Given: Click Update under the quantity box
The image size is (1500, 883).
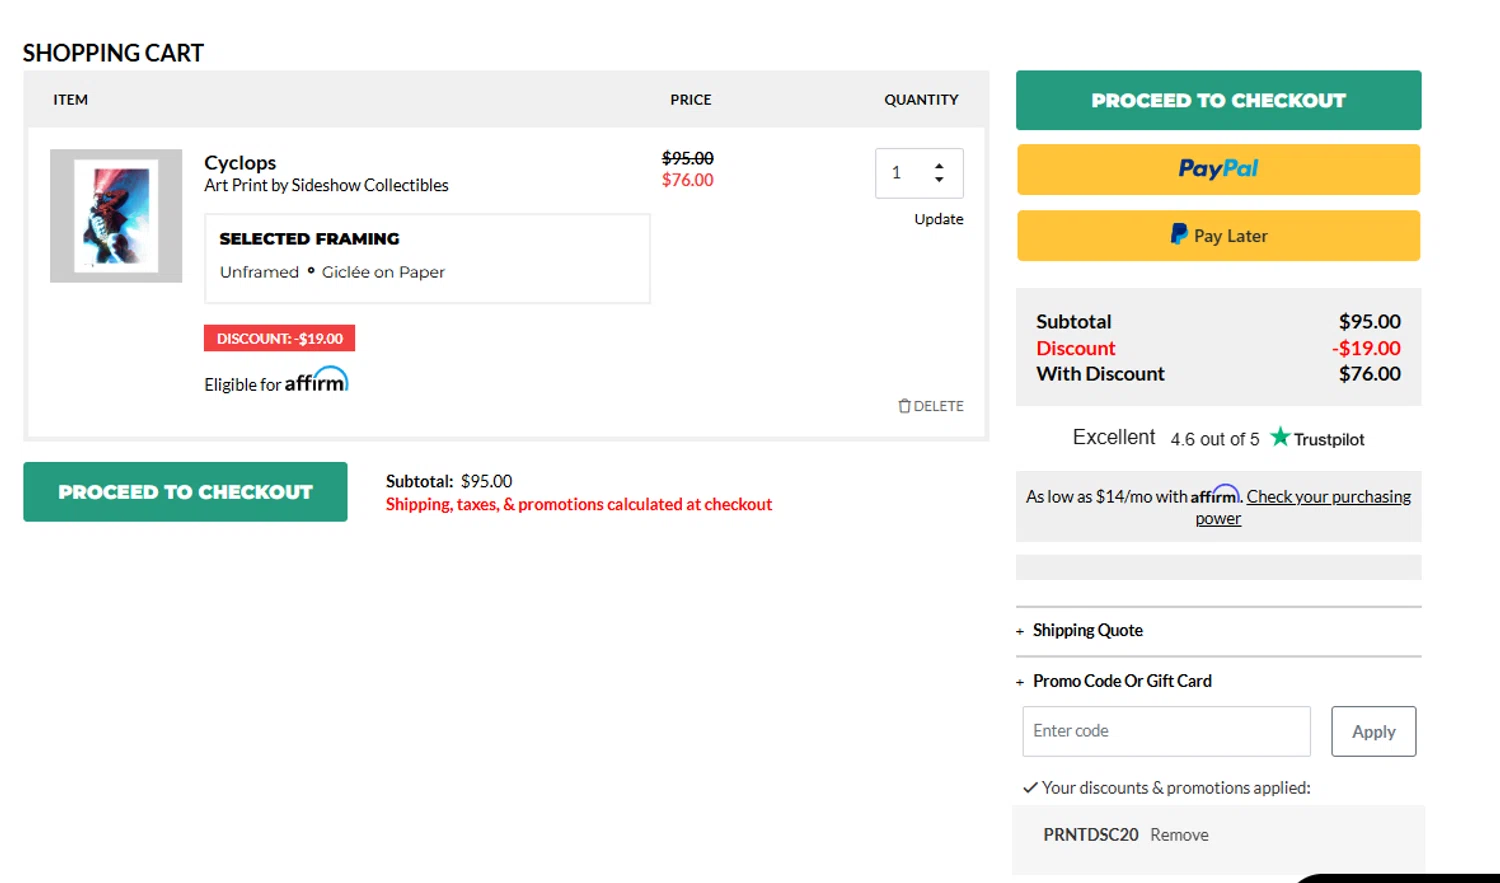Looking at the screenshot, I should click(x=938, y=219).
